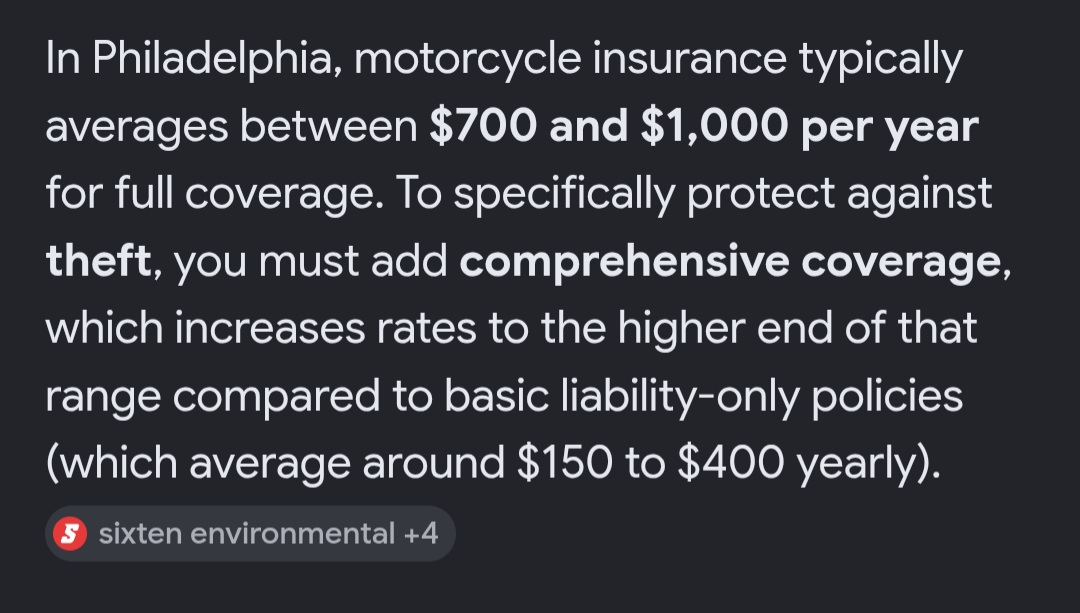Click the word "typically" in first line

tap(880, 59)
